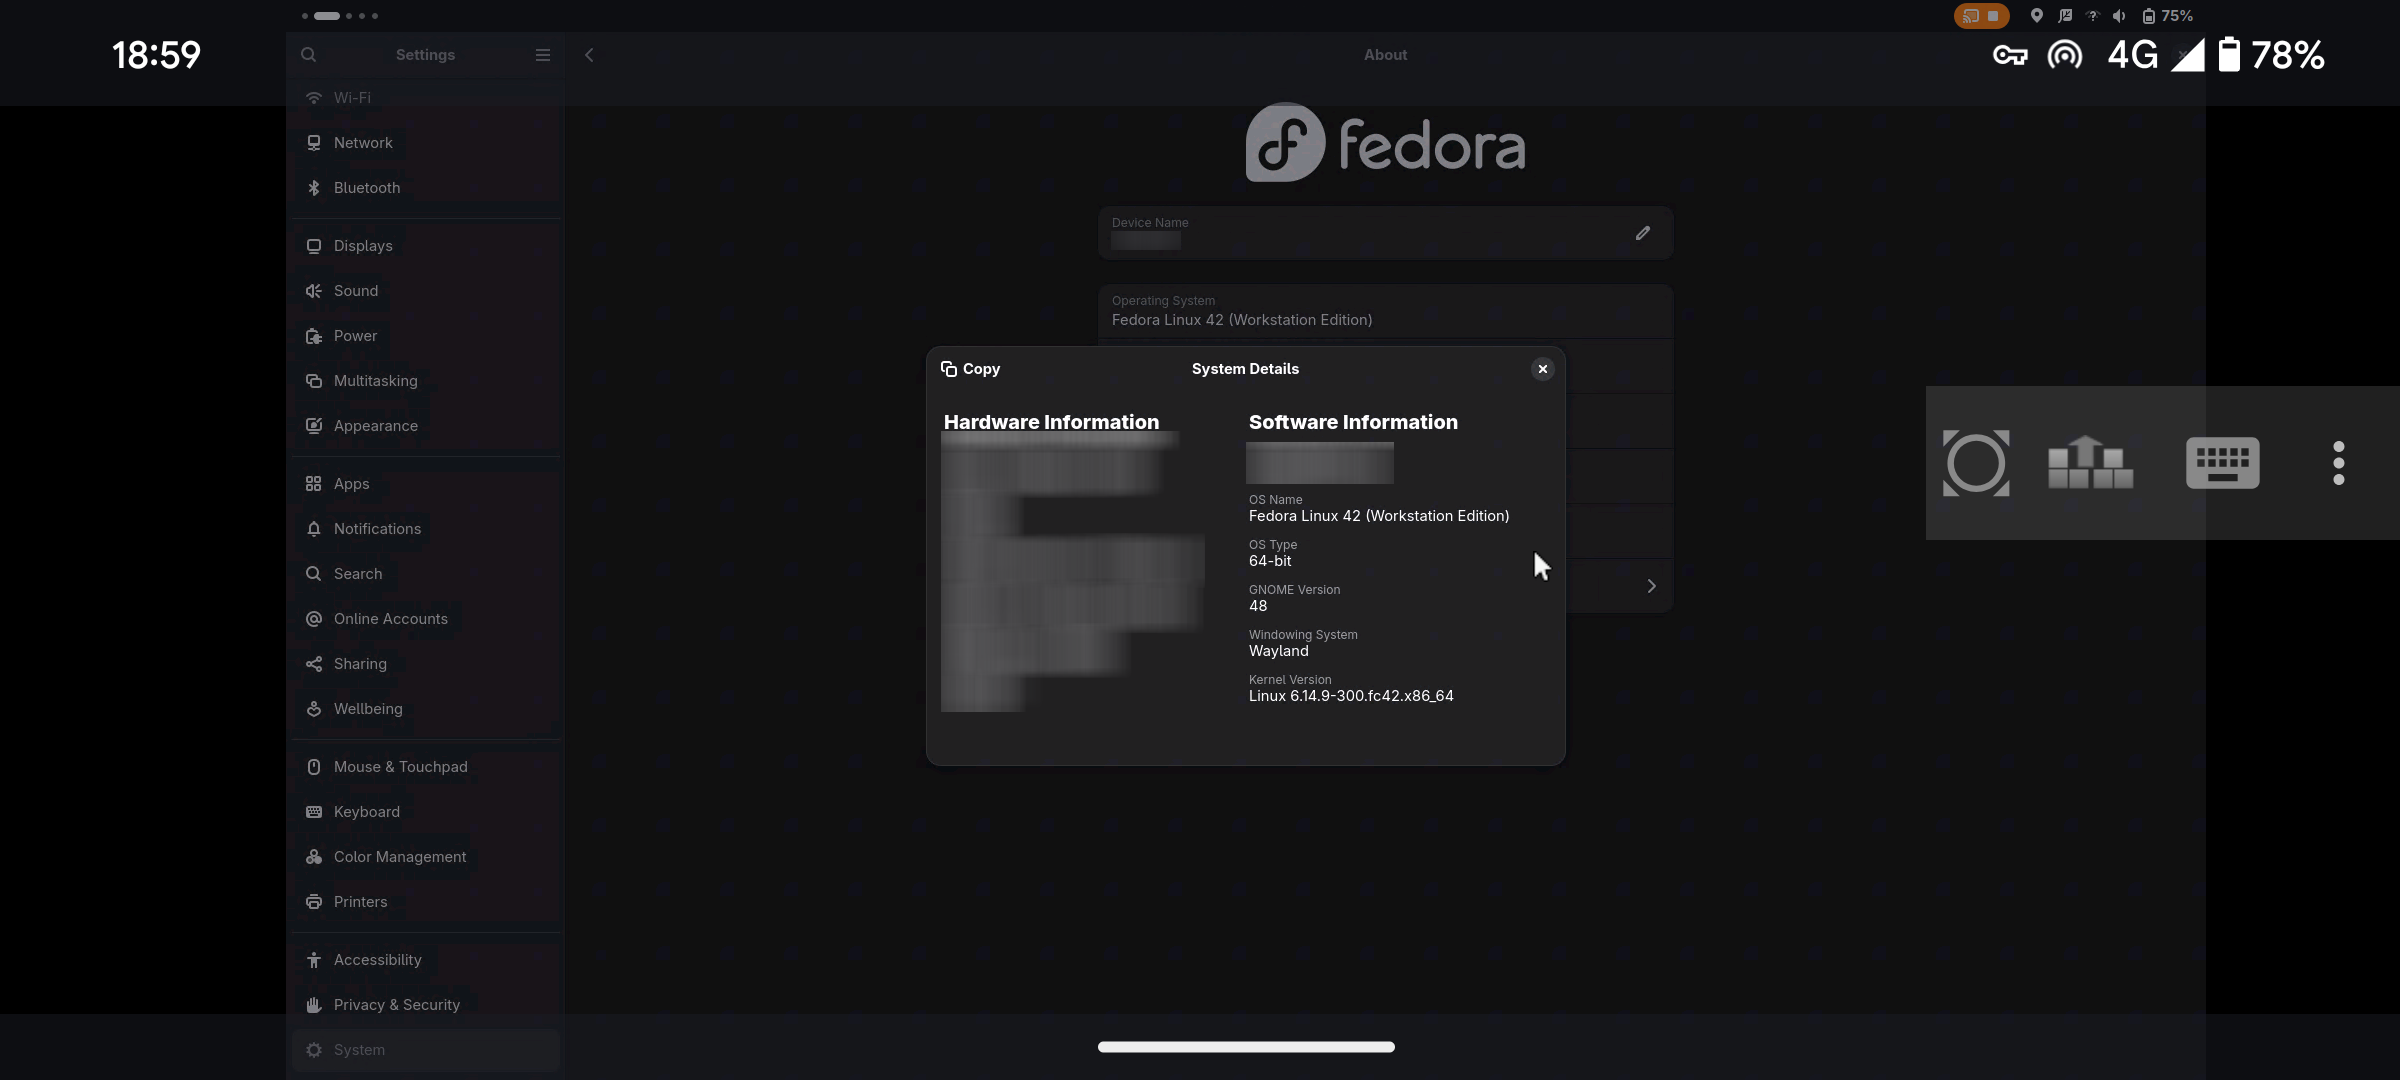The image size is (2400, 1080).
Task: Select the Online Accounts label
Action: [x=391, y=619]
